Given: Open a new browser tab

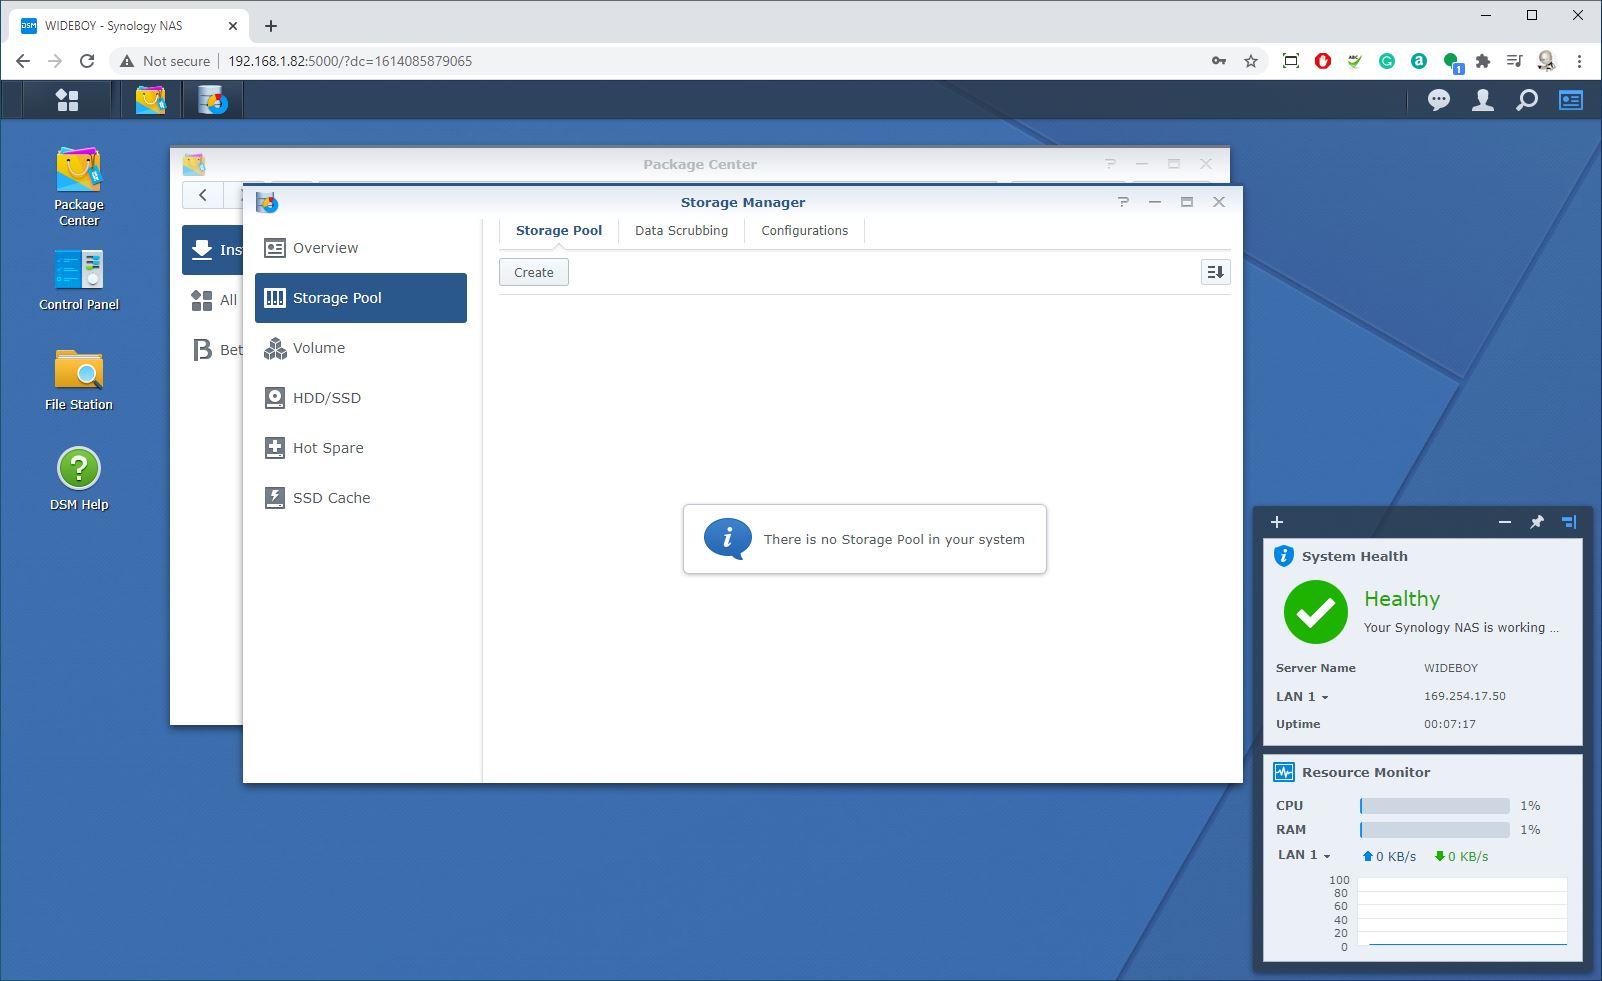Looking at the screenshot, I should click(x=271, y=26).
